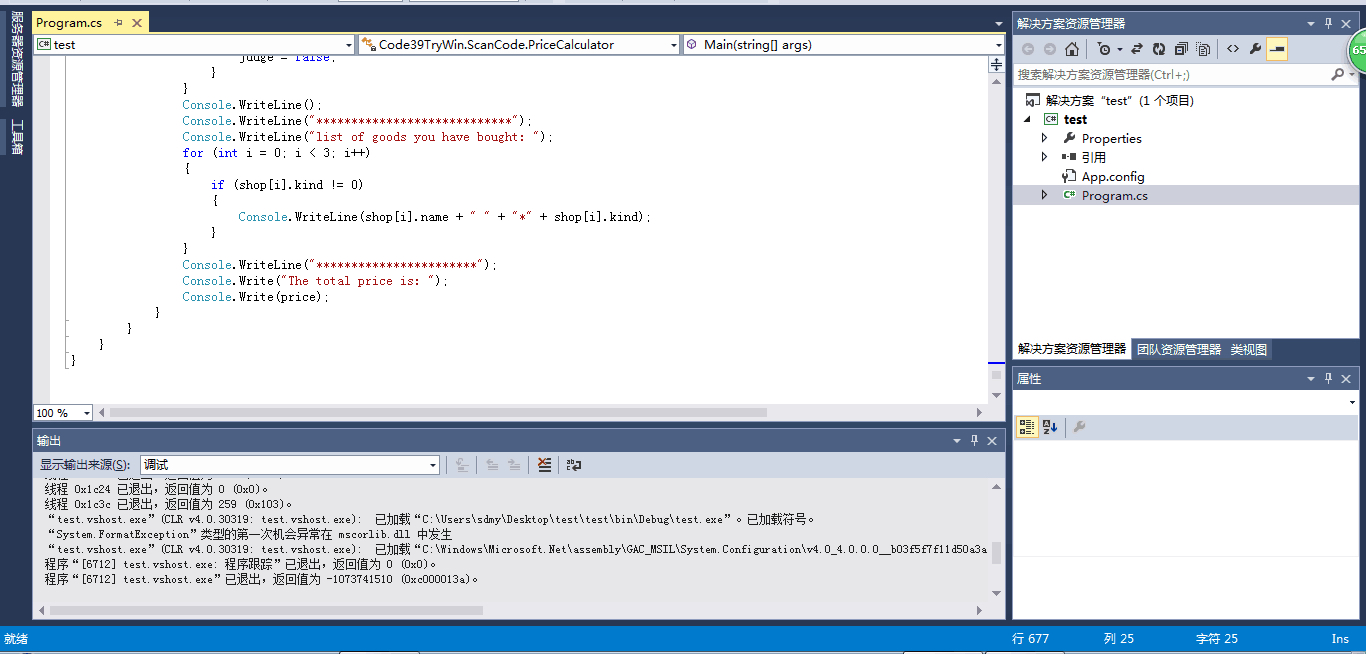Click output panel vertical scrollbar thumb
This screenshot has width=1366, height=654.
coord(996,553)
